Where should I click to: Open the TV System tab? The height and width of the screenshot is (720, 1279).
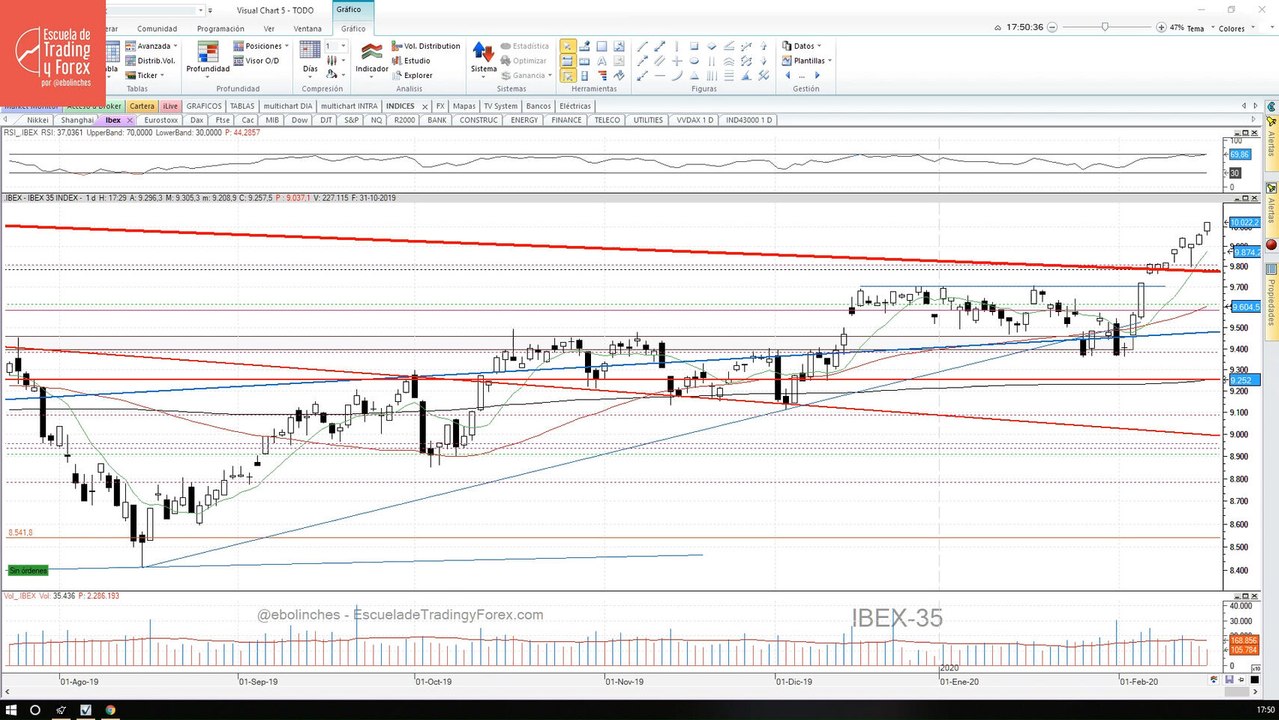click(x=500, y=106)
